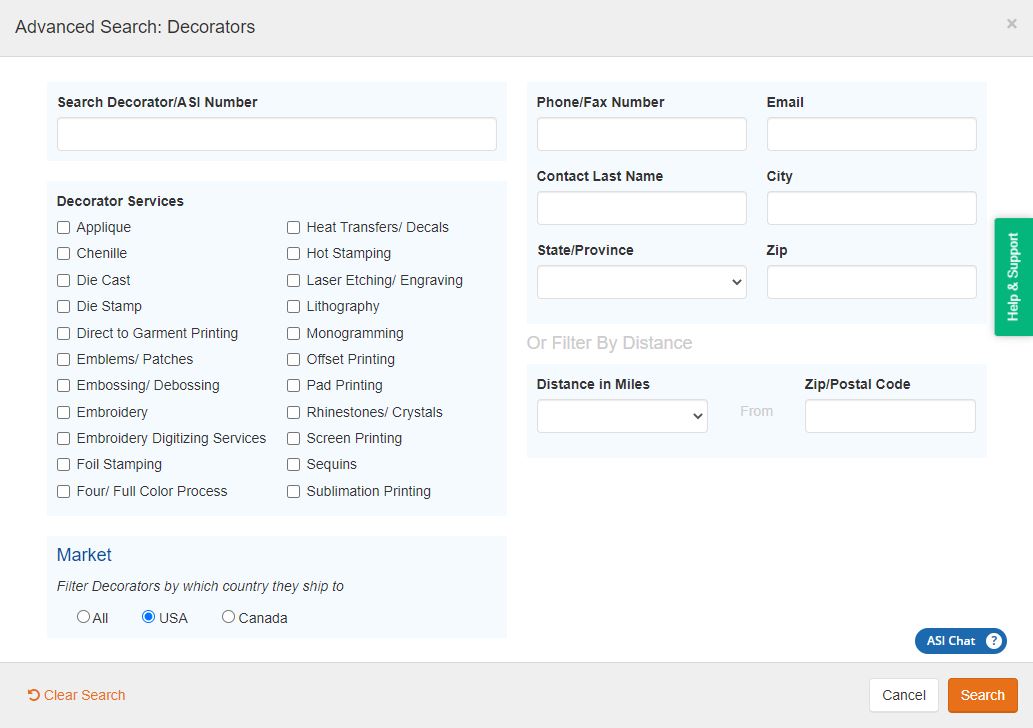Click the orange Search button
1033x728 pixels.
coord(982,695)
